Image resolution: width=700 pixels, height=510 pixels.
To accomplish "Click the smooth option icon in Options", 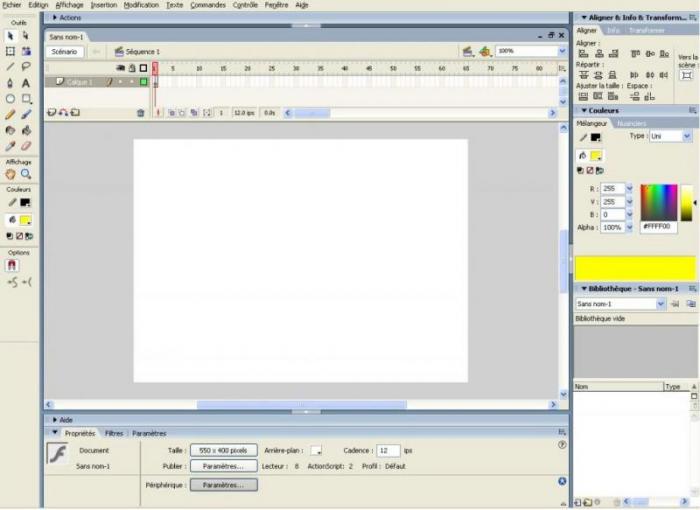I will [x=12, y=282].
